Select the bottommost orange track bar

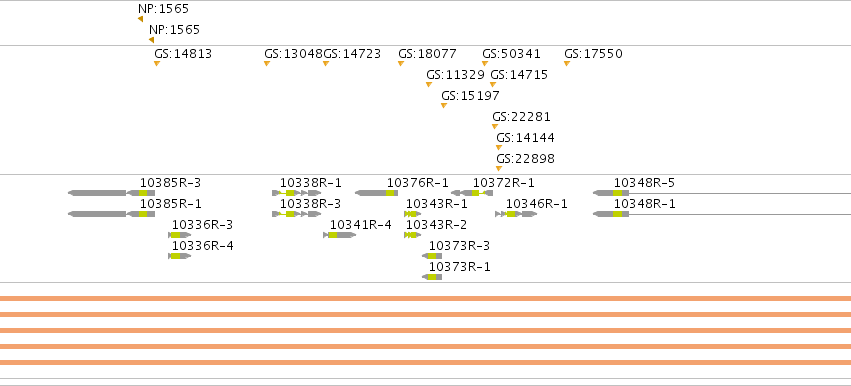(x=426, y=362)
